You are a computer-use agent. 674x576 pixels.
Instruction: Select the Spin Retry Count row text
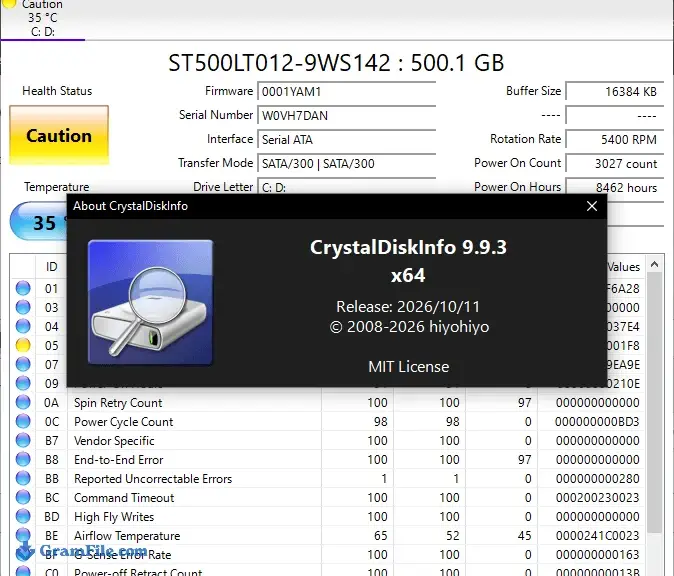click(118, 403)
